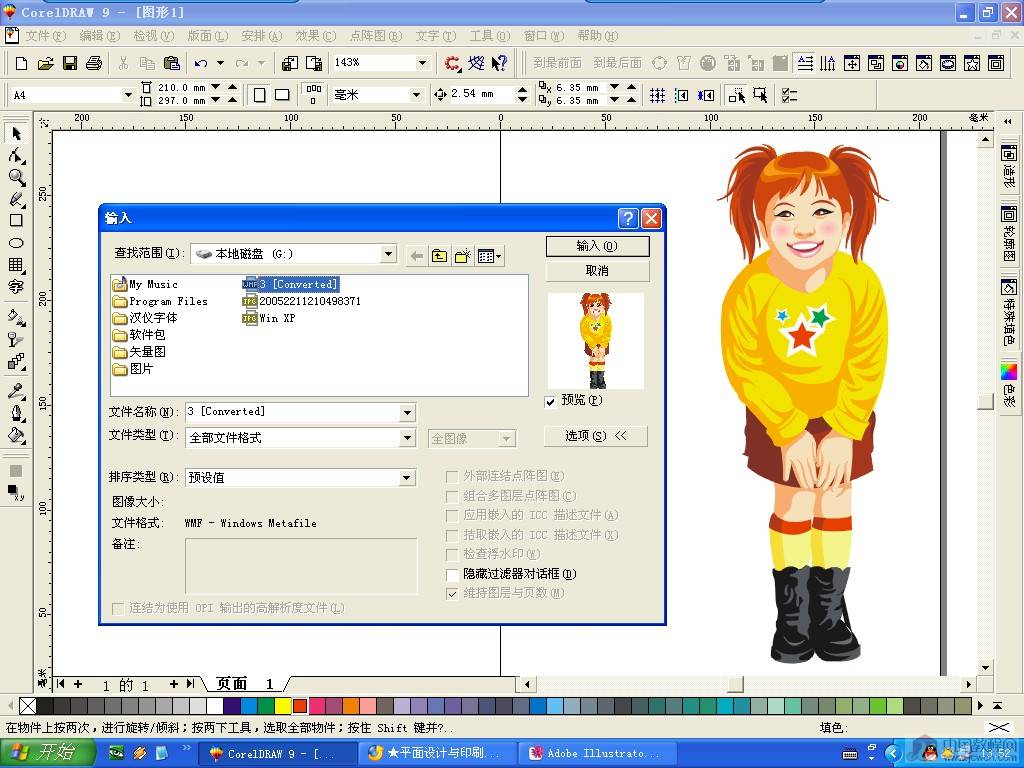Open the Outline pen tool flyout
Image resolution: width=1024 pixels, height=768 pixels.
[x=16, y=413]
